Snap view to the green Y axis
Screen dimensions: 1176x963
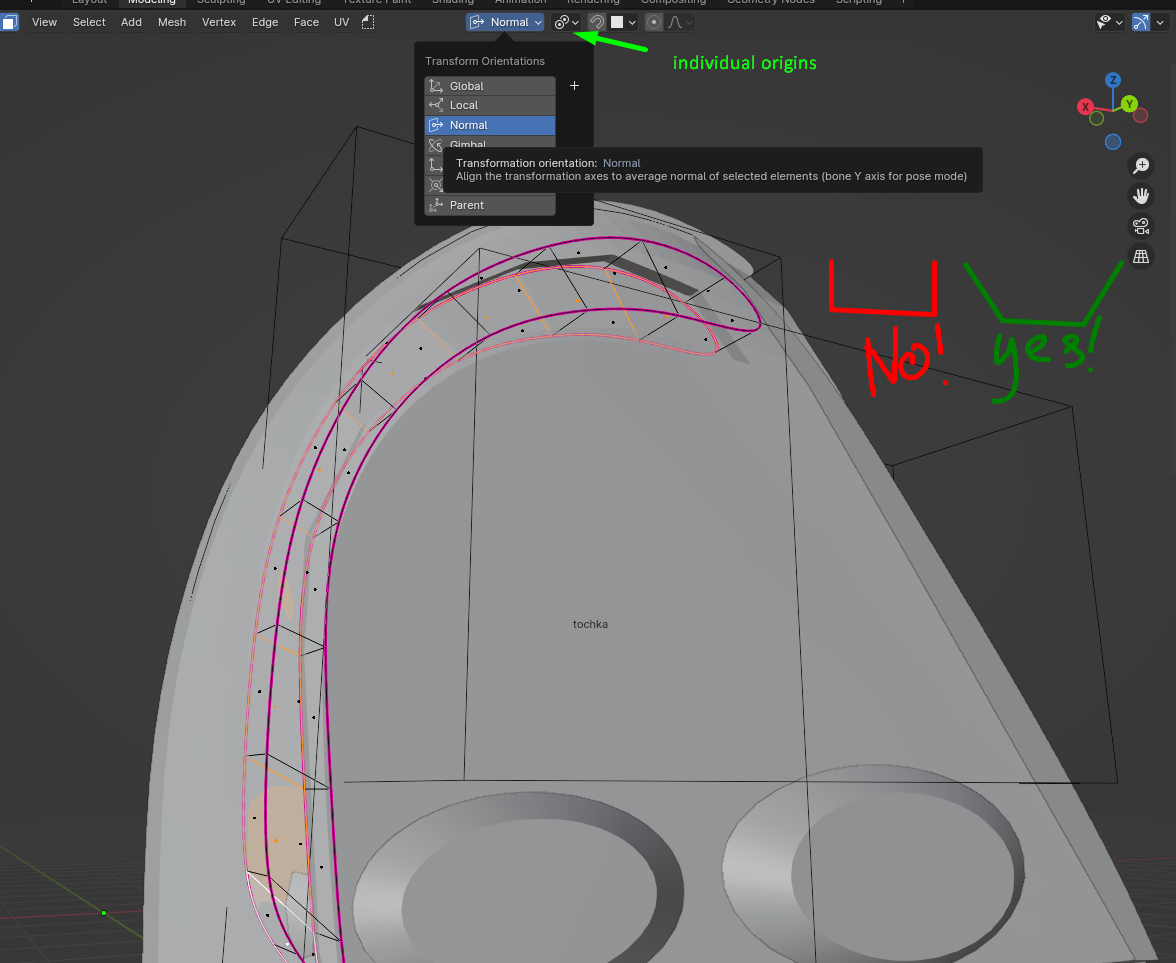1129,104
